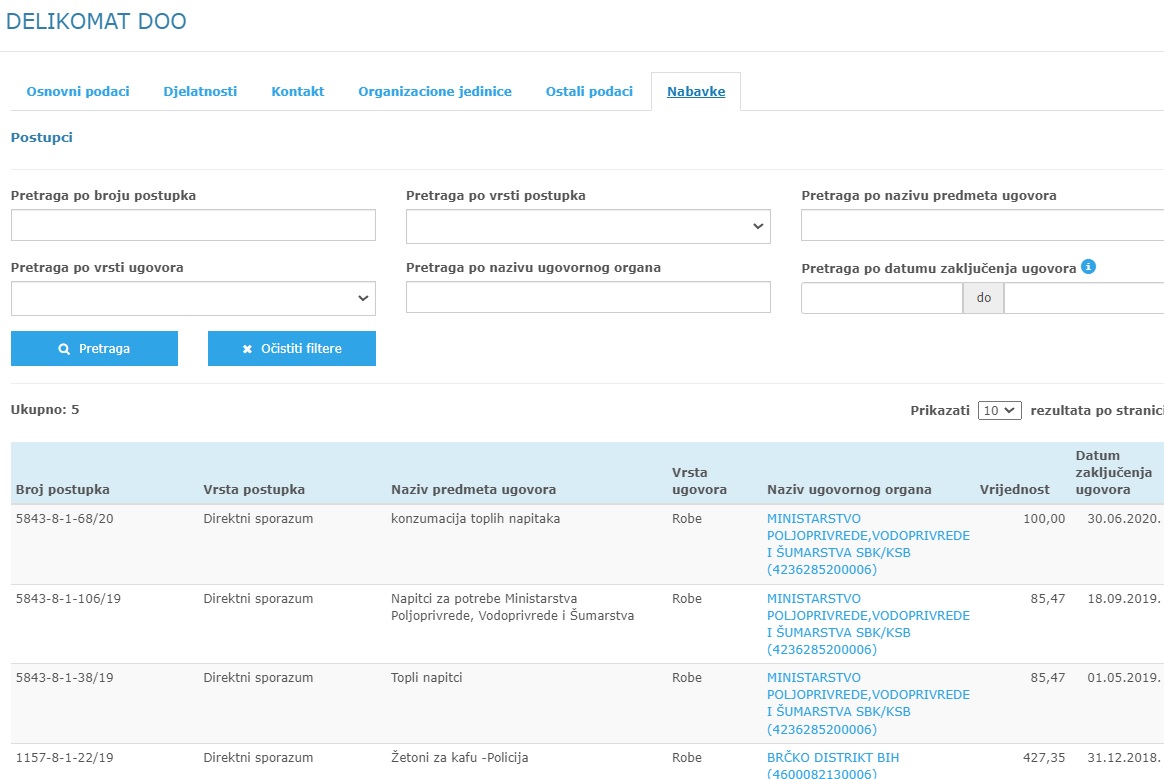The height and width of the screenshot is (779, 1164).
Task: Click the Pretraga po nazivu ugovornog organa field
Action: pos(588,298)
